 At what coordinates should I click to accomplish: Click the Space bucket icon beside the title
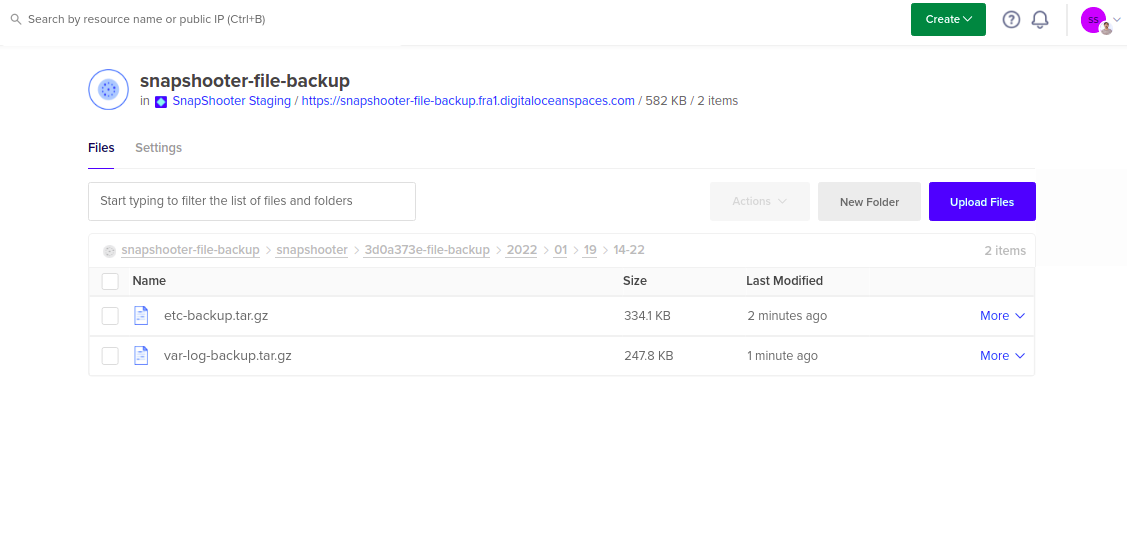109,90
